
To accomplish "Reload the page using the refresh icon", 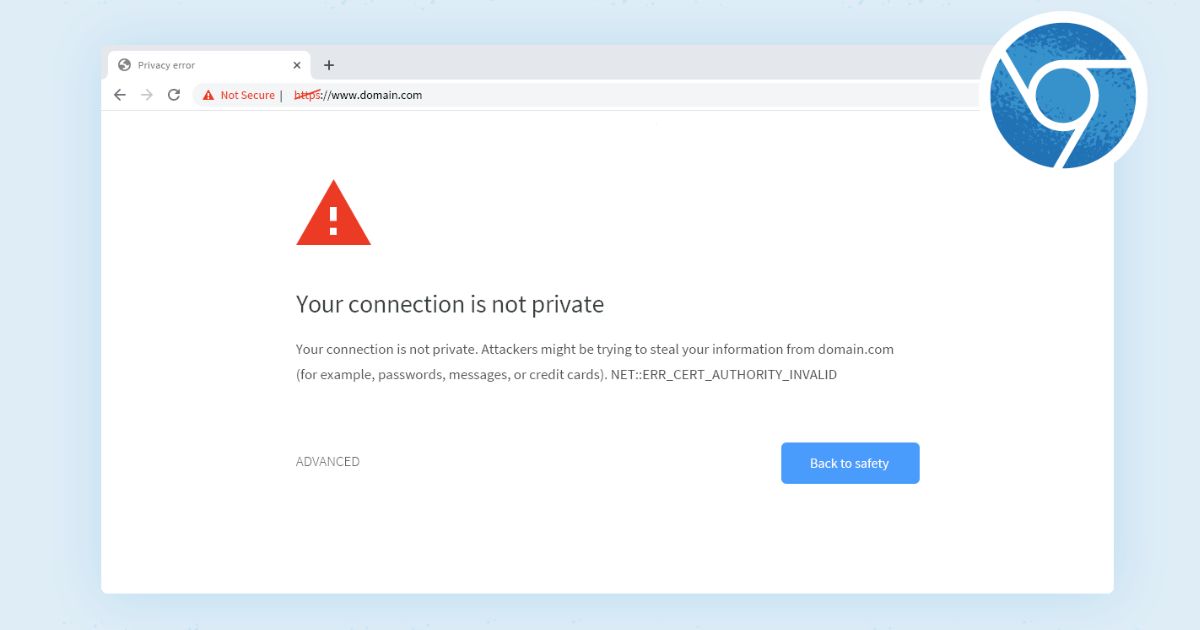I will pos(174,94).
